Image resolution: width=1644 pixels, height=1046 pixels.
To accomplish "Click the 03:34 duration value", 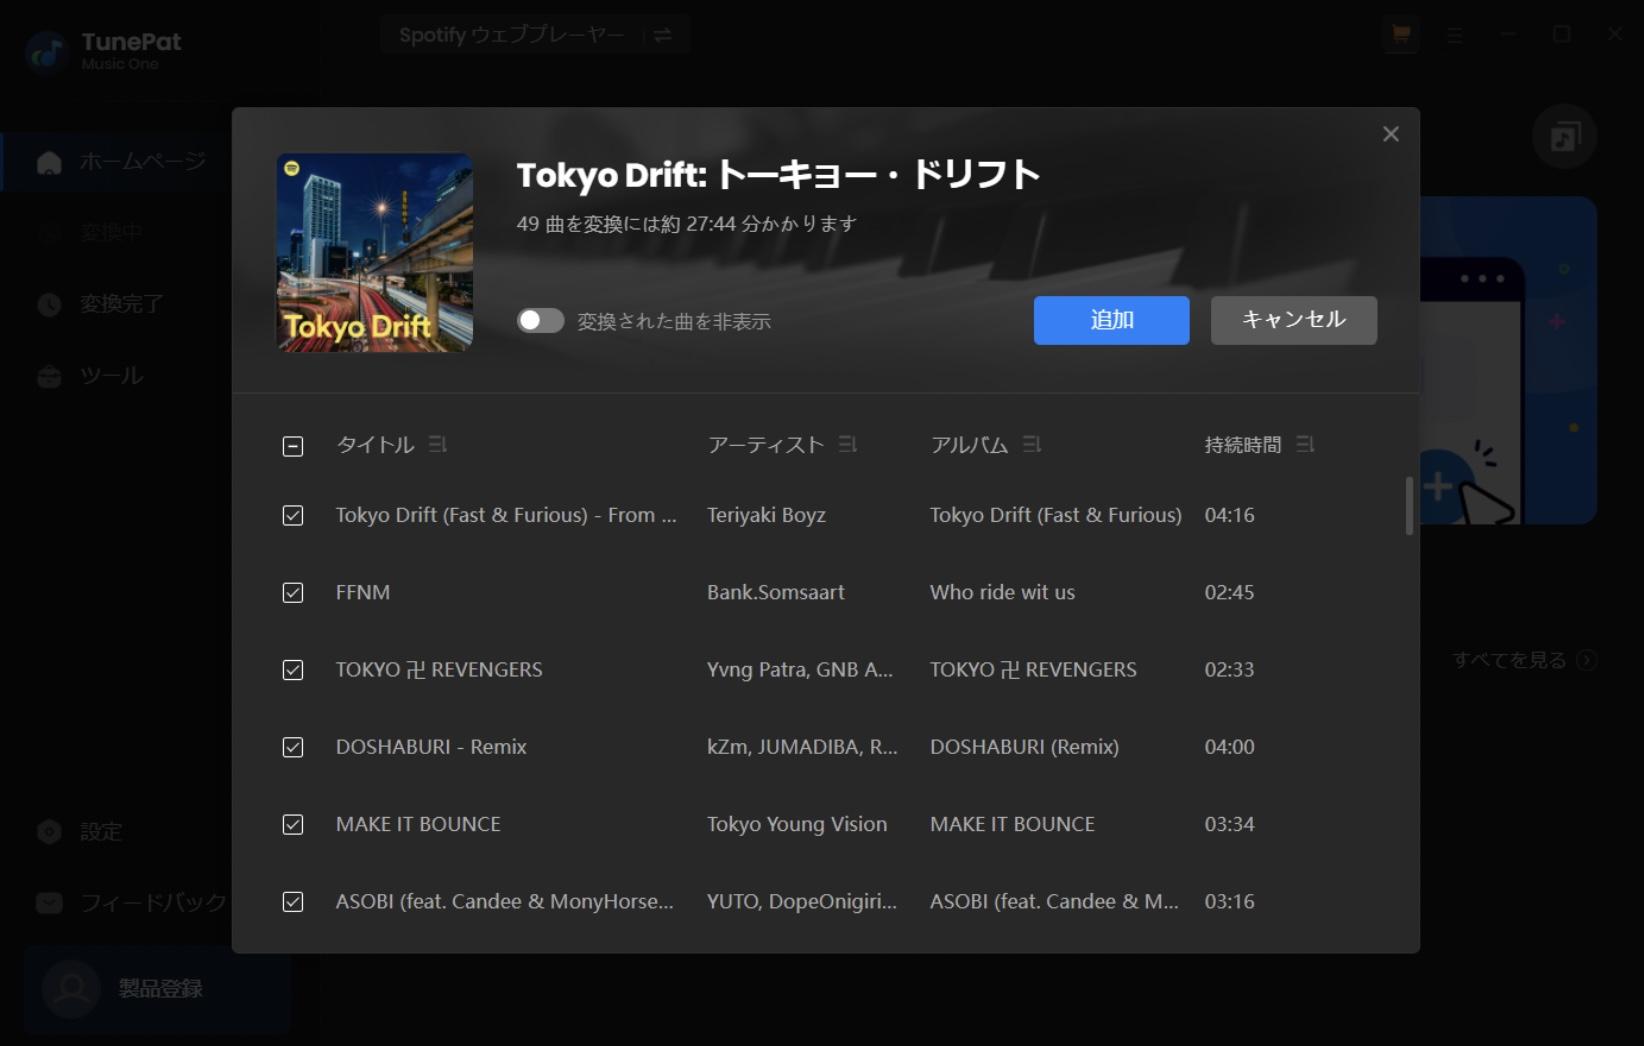I will pos(1229,824).
